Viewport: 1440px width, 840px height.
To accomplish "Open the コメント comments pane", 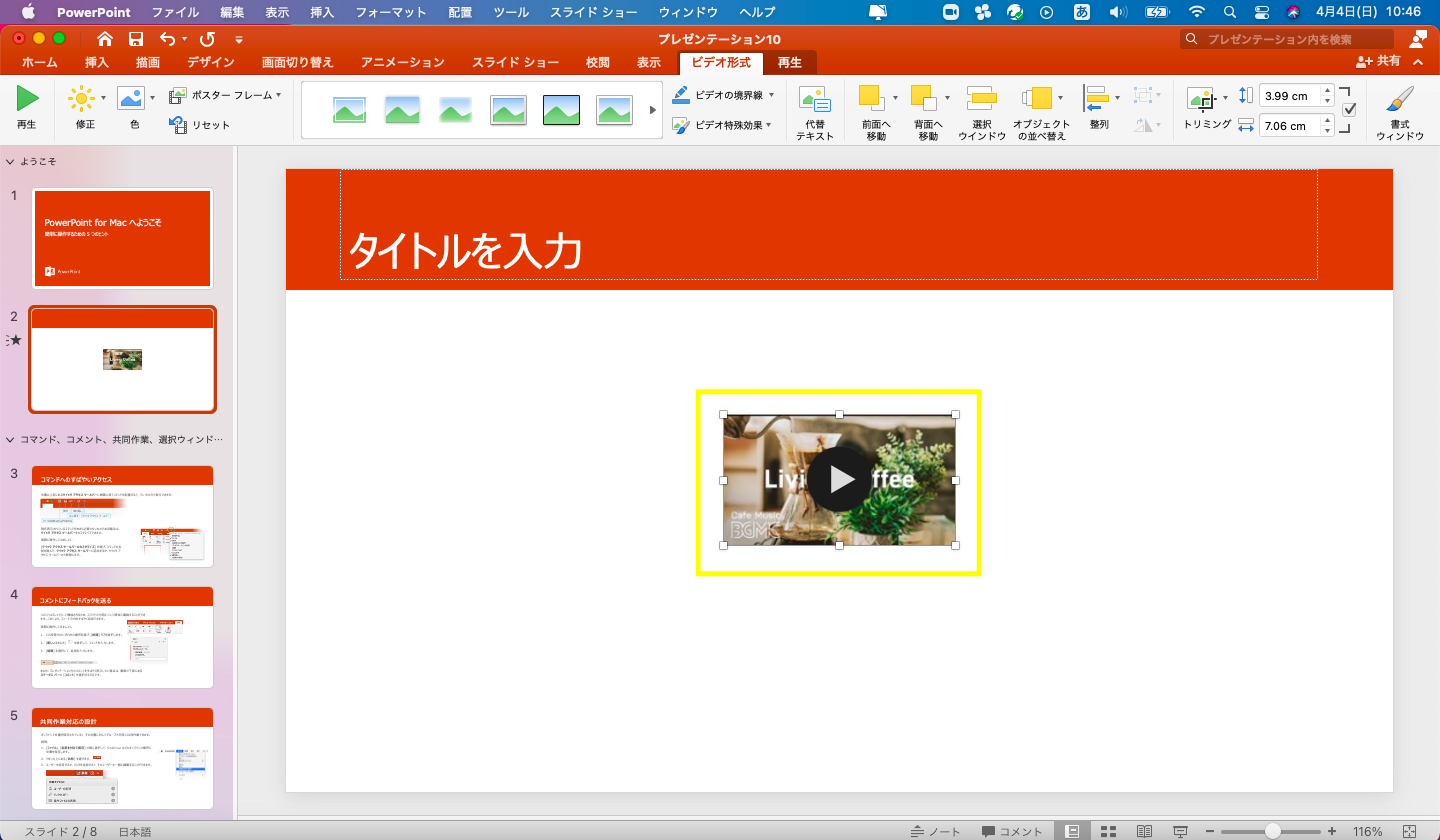I will (1012, 831).
